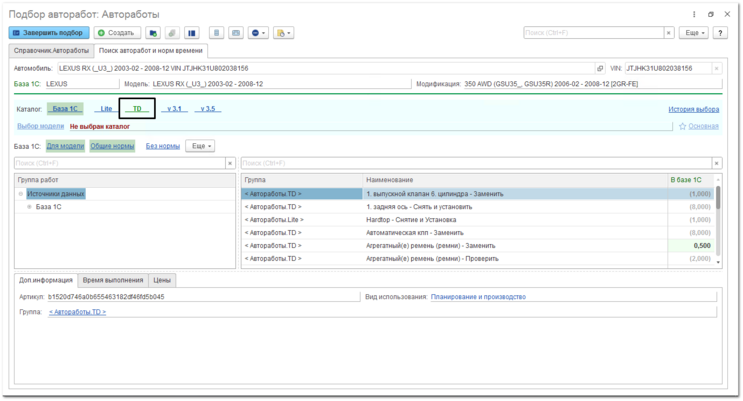Open the blue circle dropdown in toolbar

[258, 33]
